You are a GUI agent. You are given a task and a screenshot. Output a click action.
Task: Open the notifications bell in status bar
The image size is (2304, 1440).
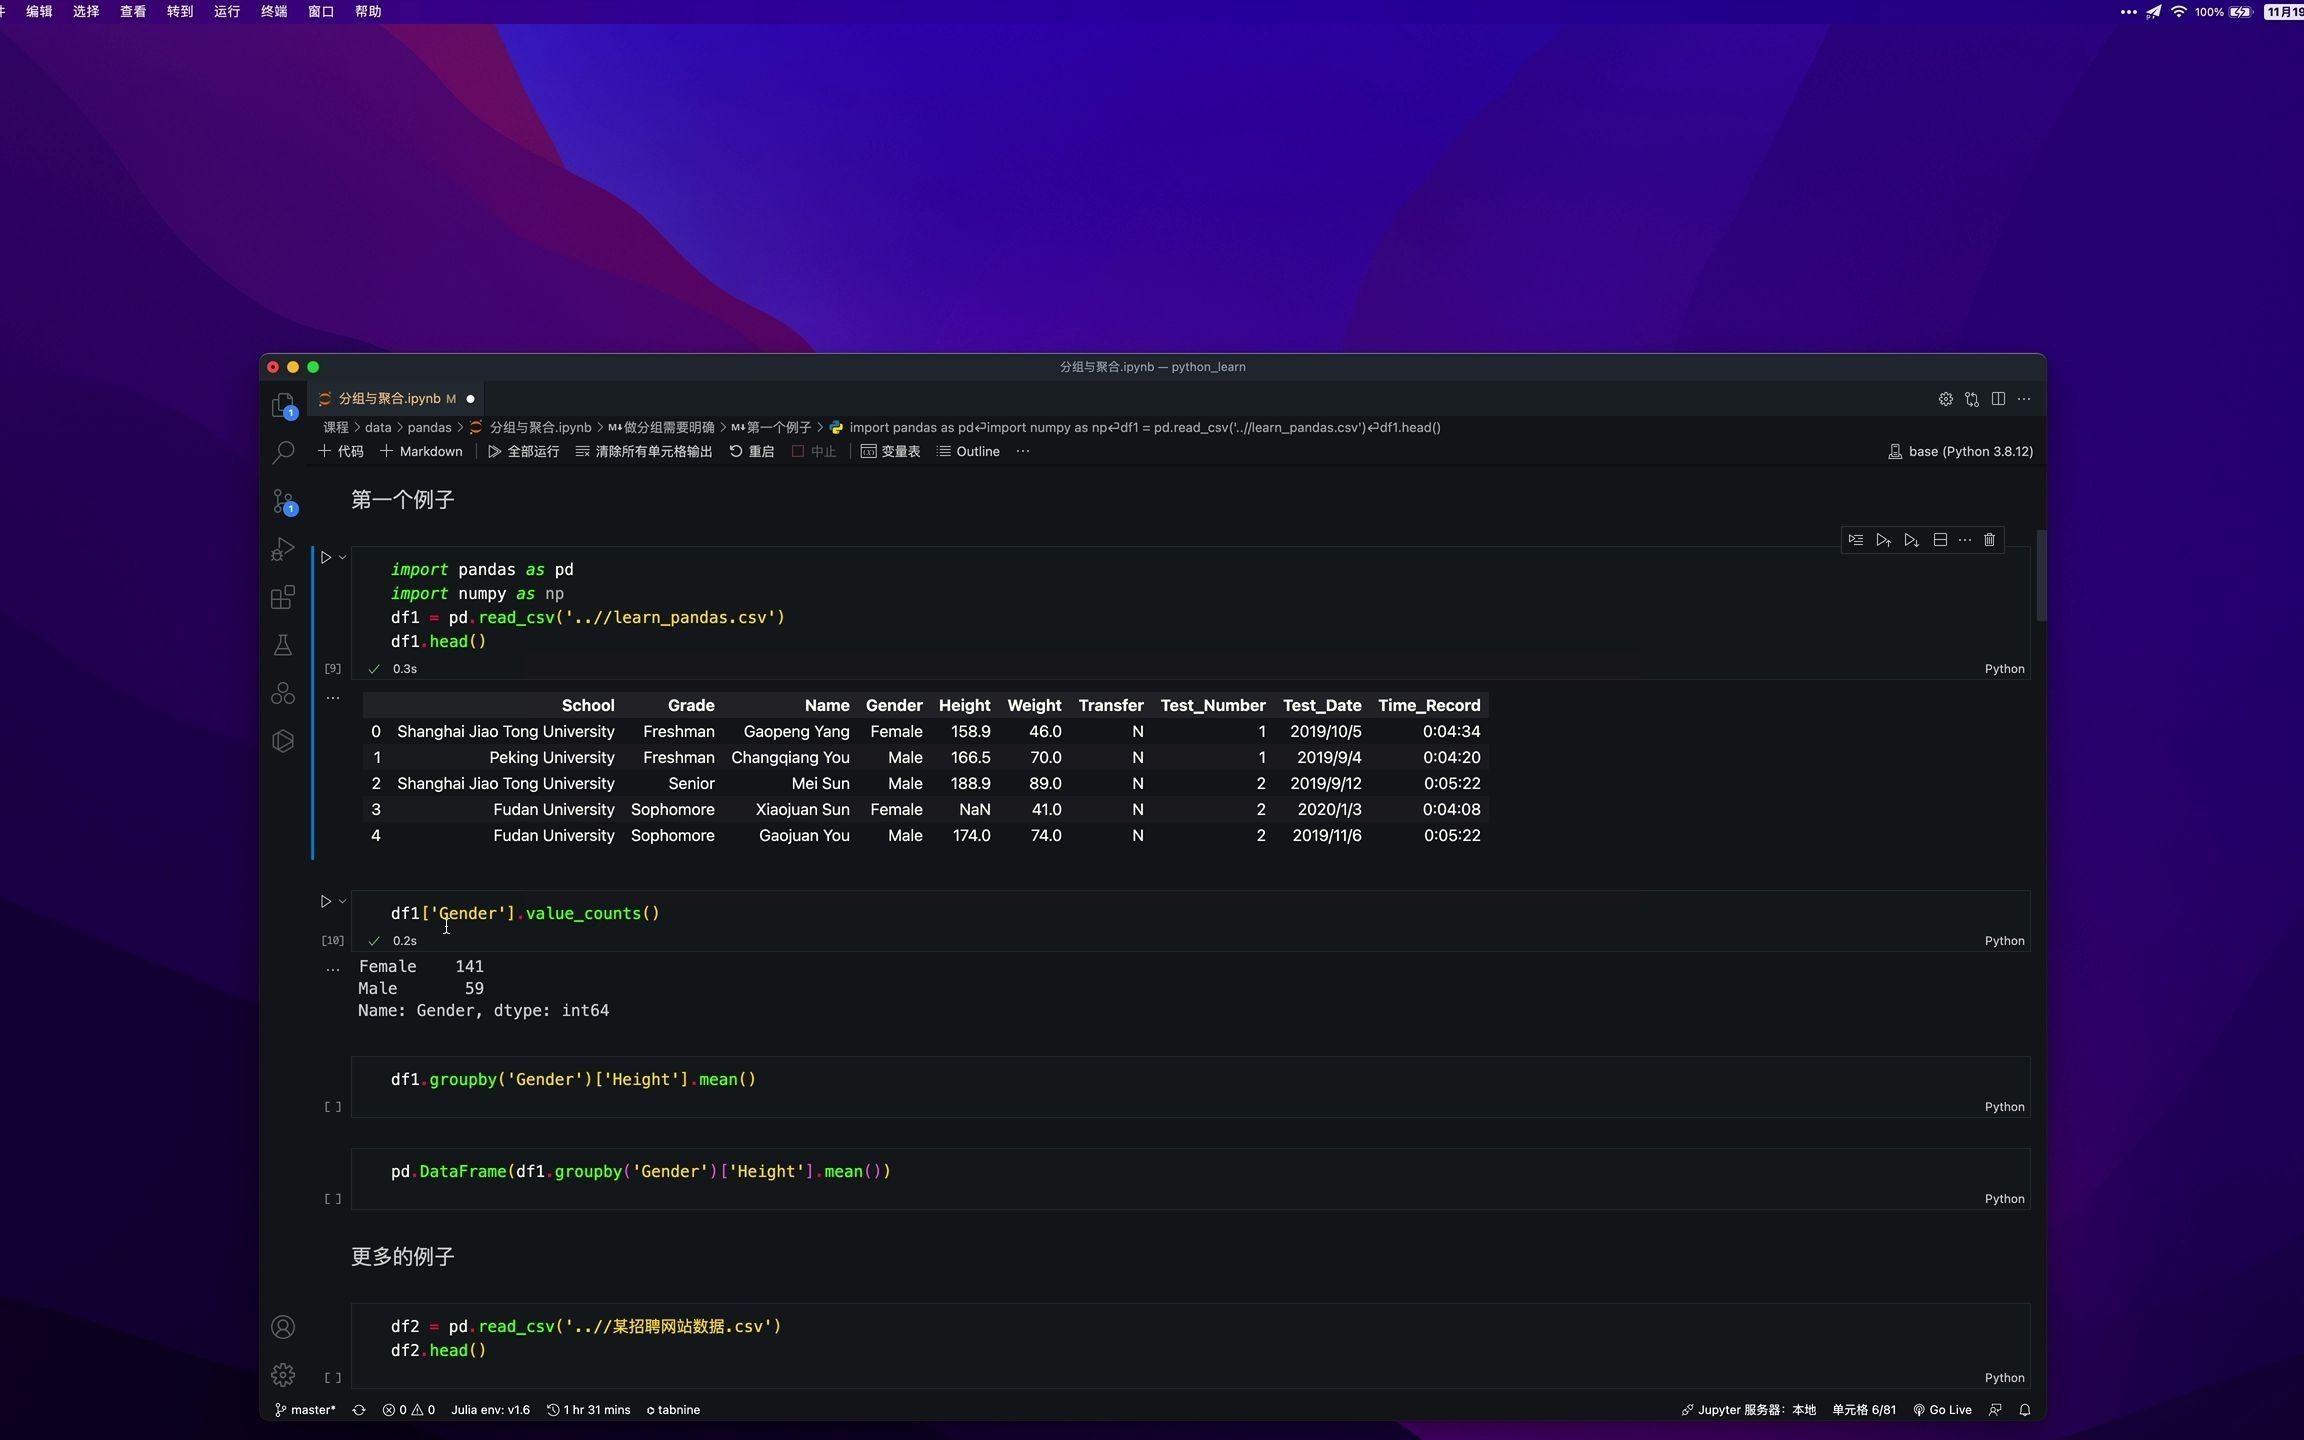coord(2024,1410)
